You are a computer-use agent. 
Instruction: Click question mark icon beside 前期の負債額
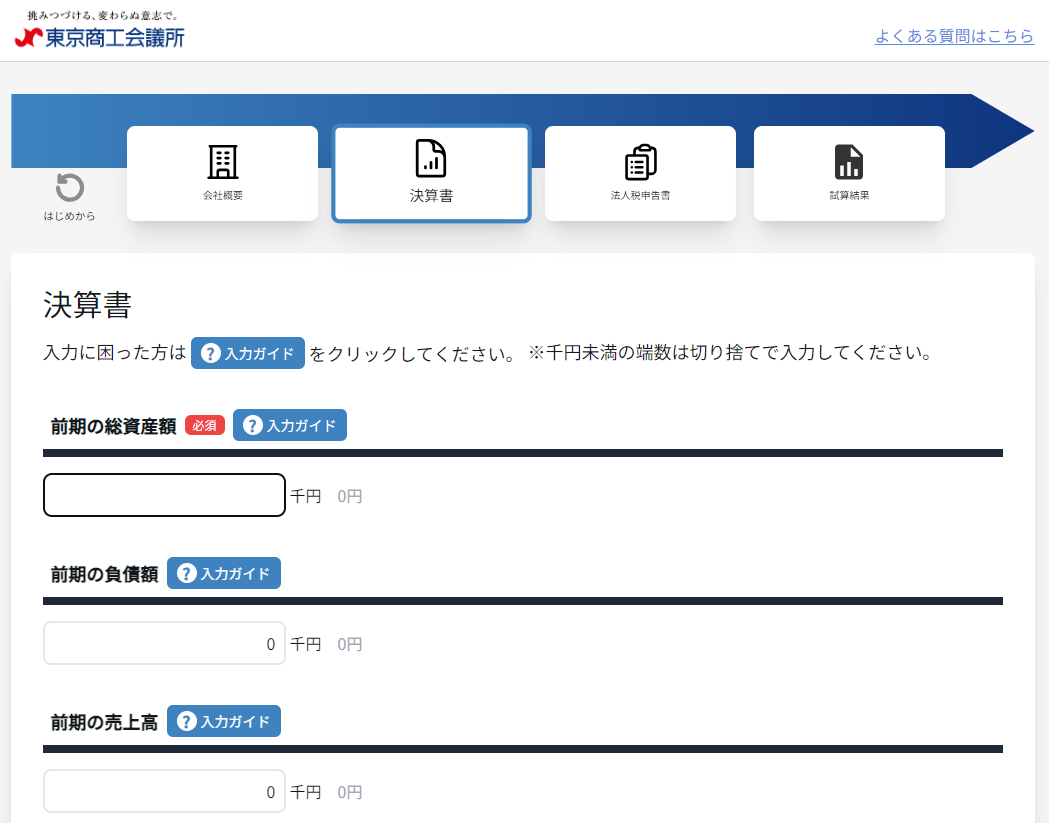coord(187,574)
